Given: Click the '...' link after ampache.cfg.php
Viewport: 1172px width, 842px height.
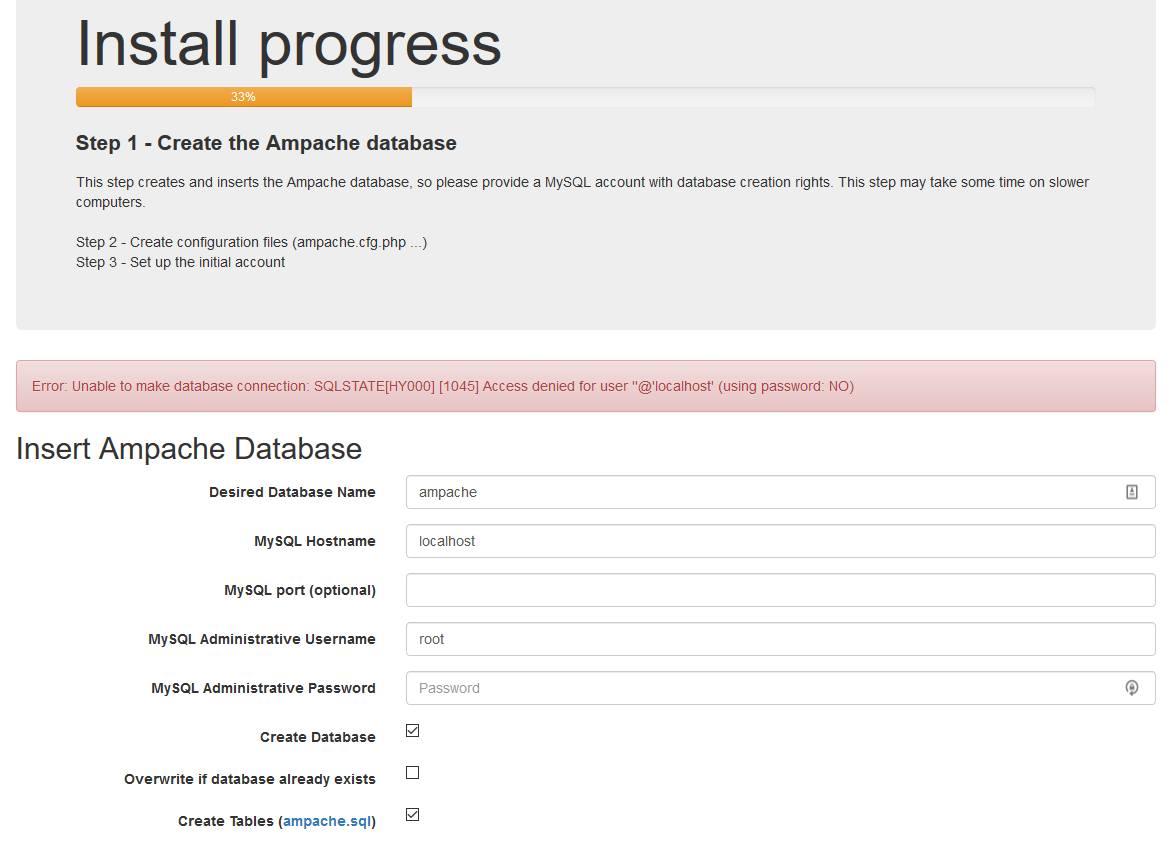Looking at the screenshot, I should pyautogui.click(x=417, y=242).
